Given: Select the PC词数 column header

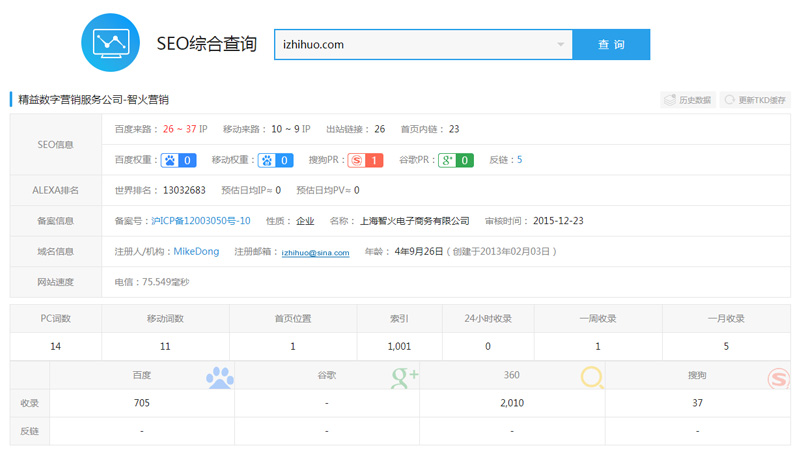Looking at the screenshot, I should click(x=55, y=319).
